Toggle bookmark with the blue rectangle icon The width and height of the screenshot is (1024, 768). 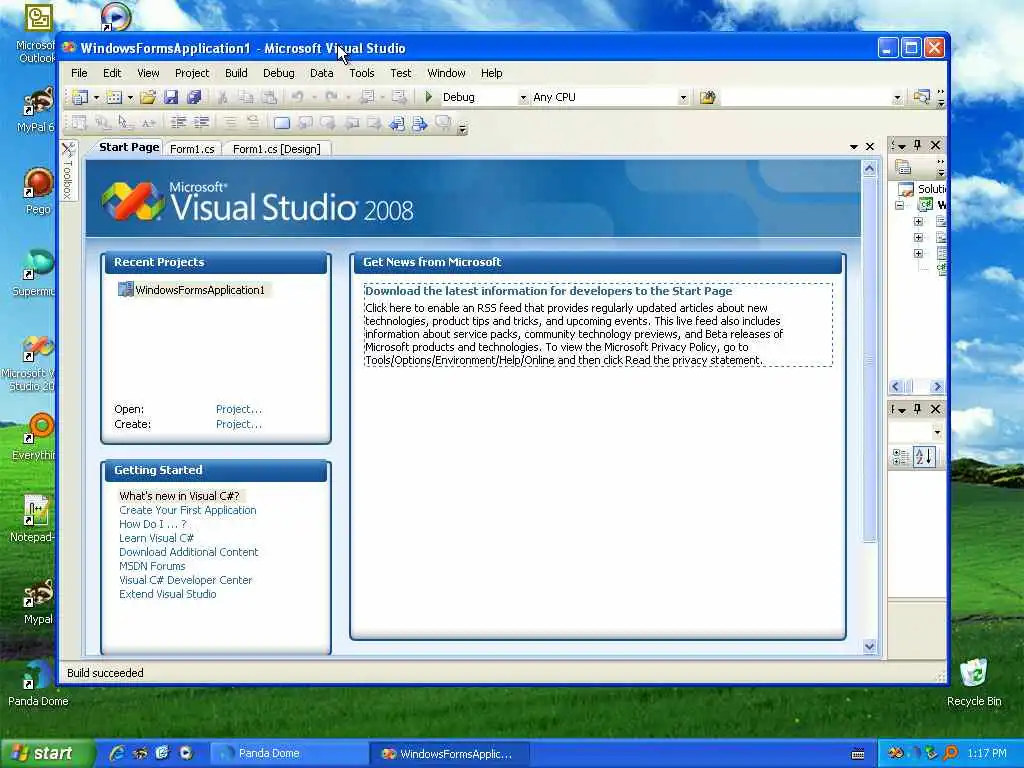click(x=281, y=123)
